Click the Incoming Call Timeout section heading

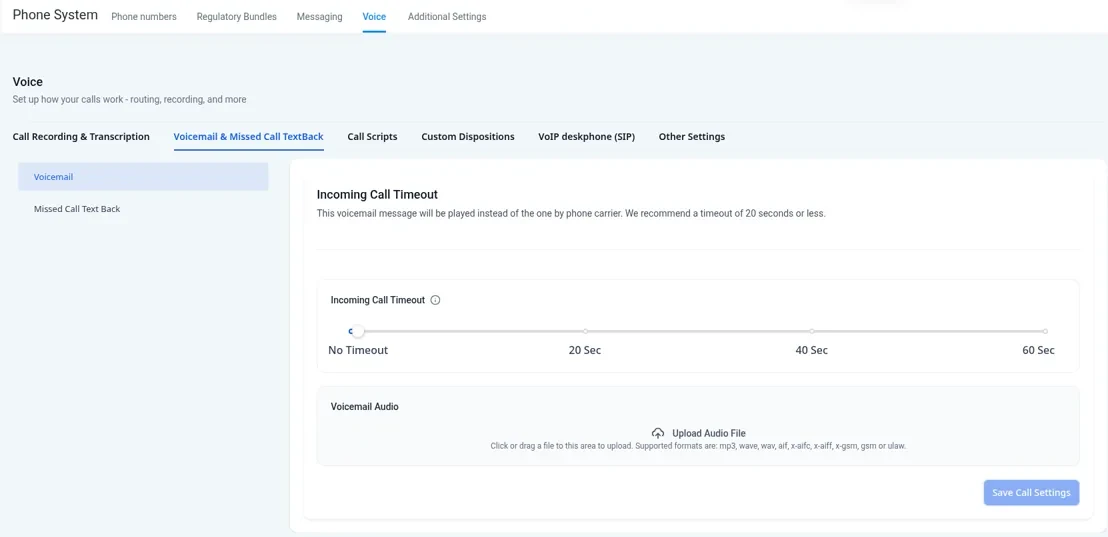(x=377, y=194)
